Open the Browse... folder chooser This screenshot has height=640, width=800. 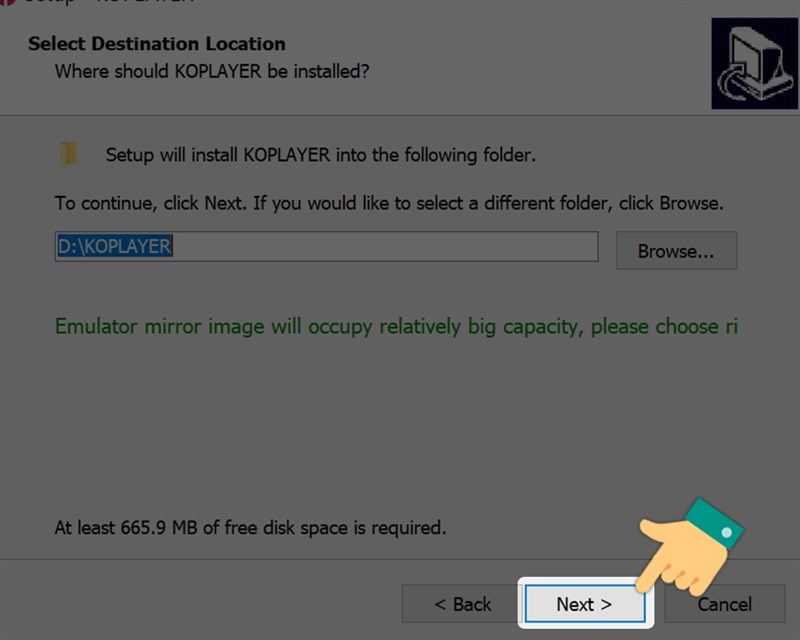tap(676, 251)
